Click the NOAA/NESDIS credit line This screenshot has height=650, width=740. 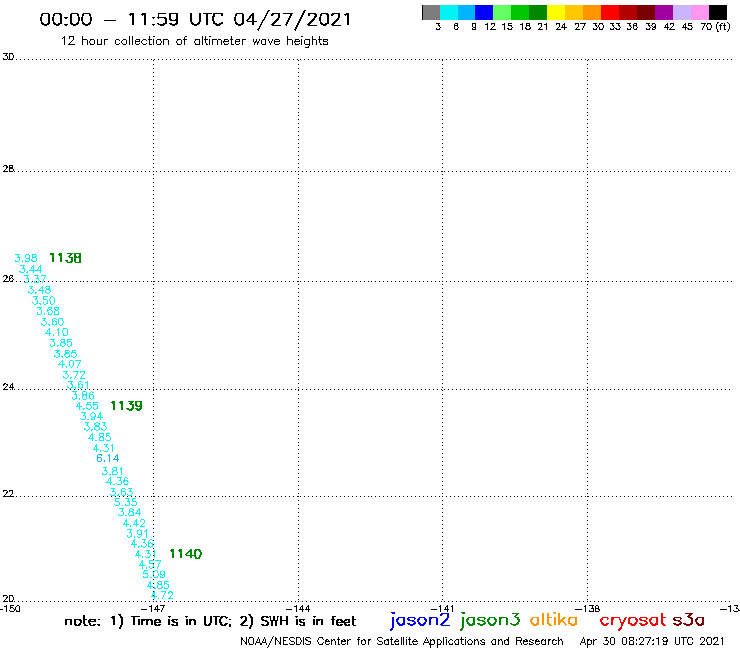click(x=402, y=642)
